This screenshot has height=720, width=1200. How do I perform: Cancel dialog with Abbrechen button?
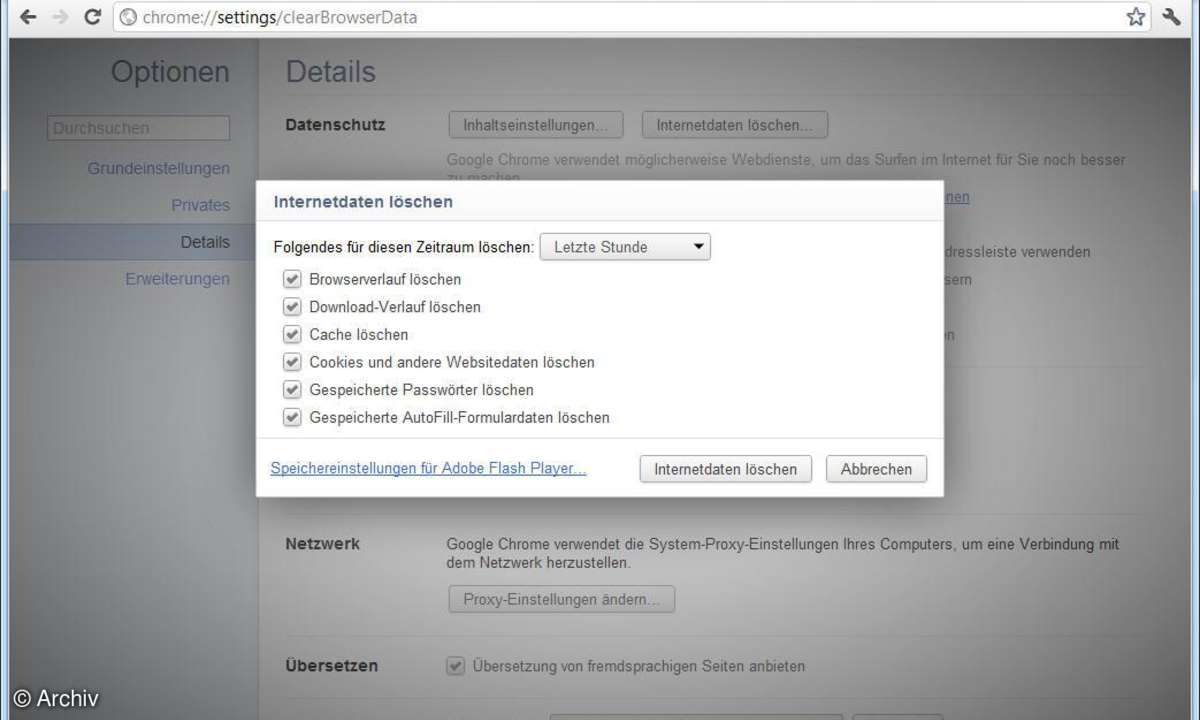[877, 469]
